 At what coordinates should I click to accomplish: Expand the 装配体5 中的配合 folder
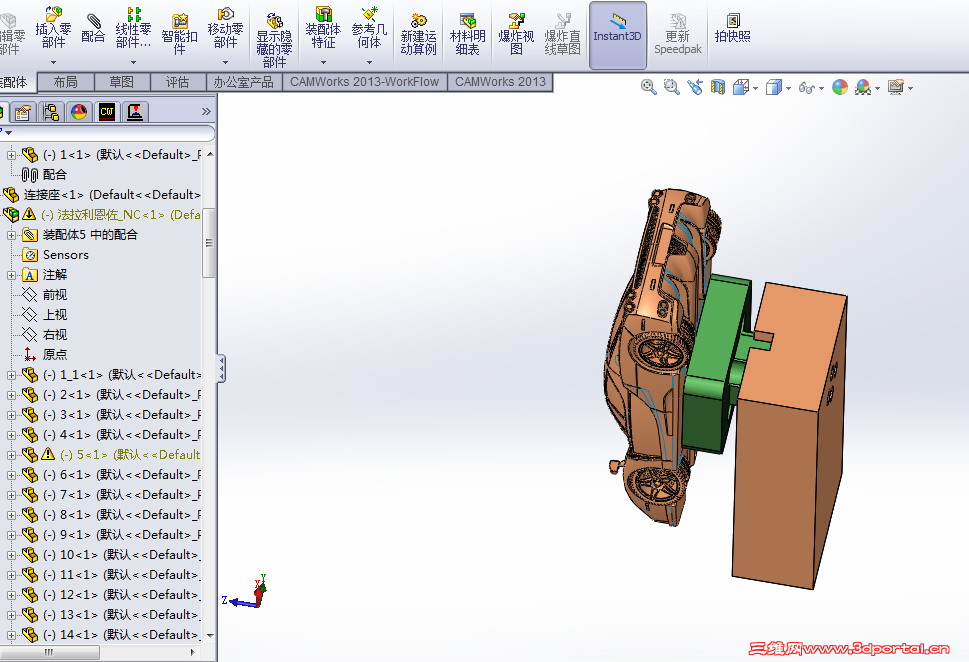click(11, 236)
